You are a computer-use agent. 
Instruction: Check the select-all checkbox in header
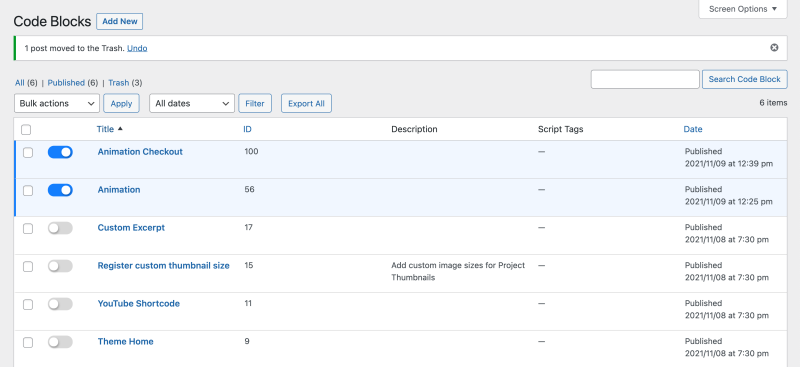click(x=26, y=130)
